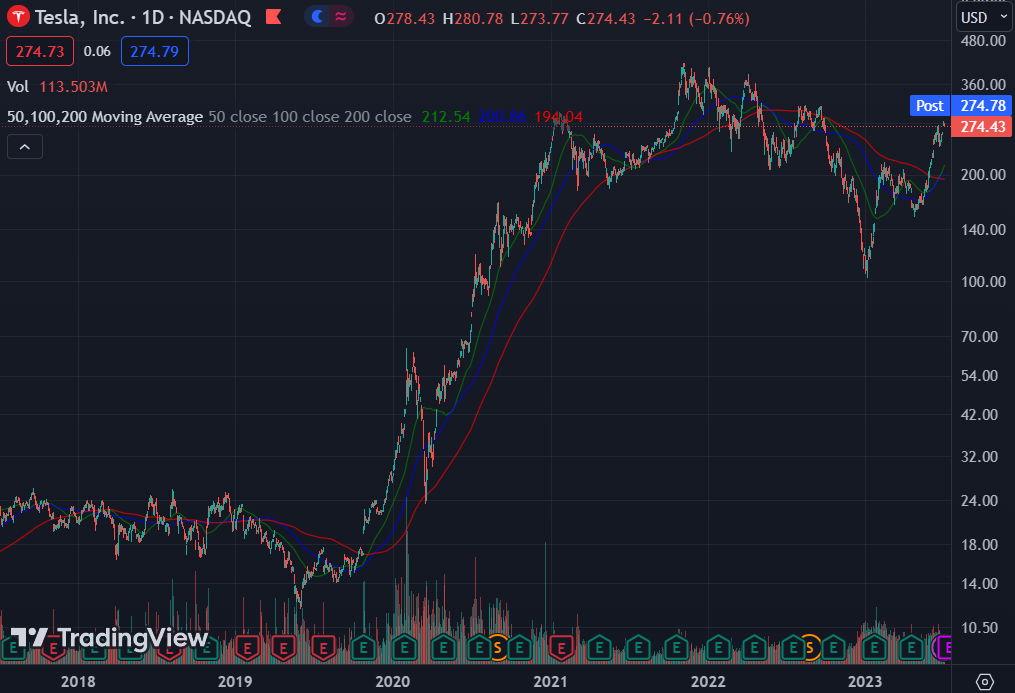1015x693 pixels.
Task: Click the open value O278.43
Action: [405, 19]
